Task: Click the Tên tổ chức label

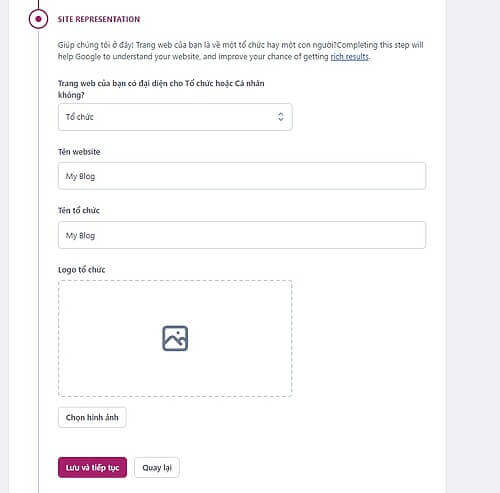Action: pos(79,210)
